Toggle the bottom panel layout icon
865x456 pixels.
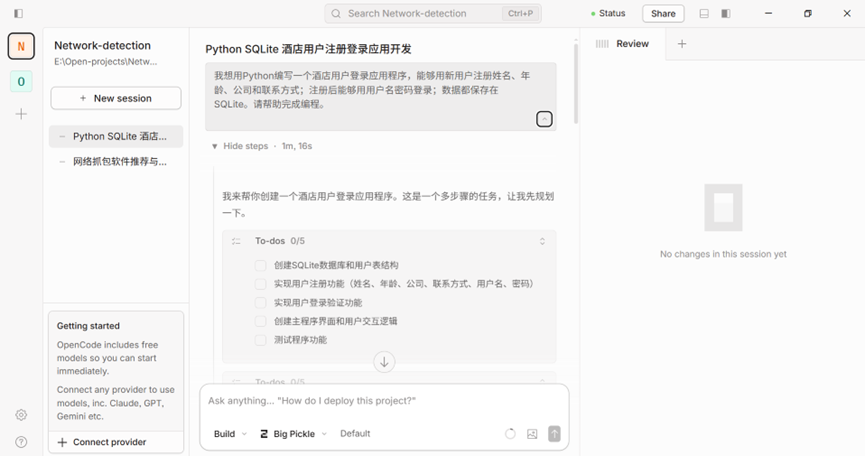(x=704, y=14)
